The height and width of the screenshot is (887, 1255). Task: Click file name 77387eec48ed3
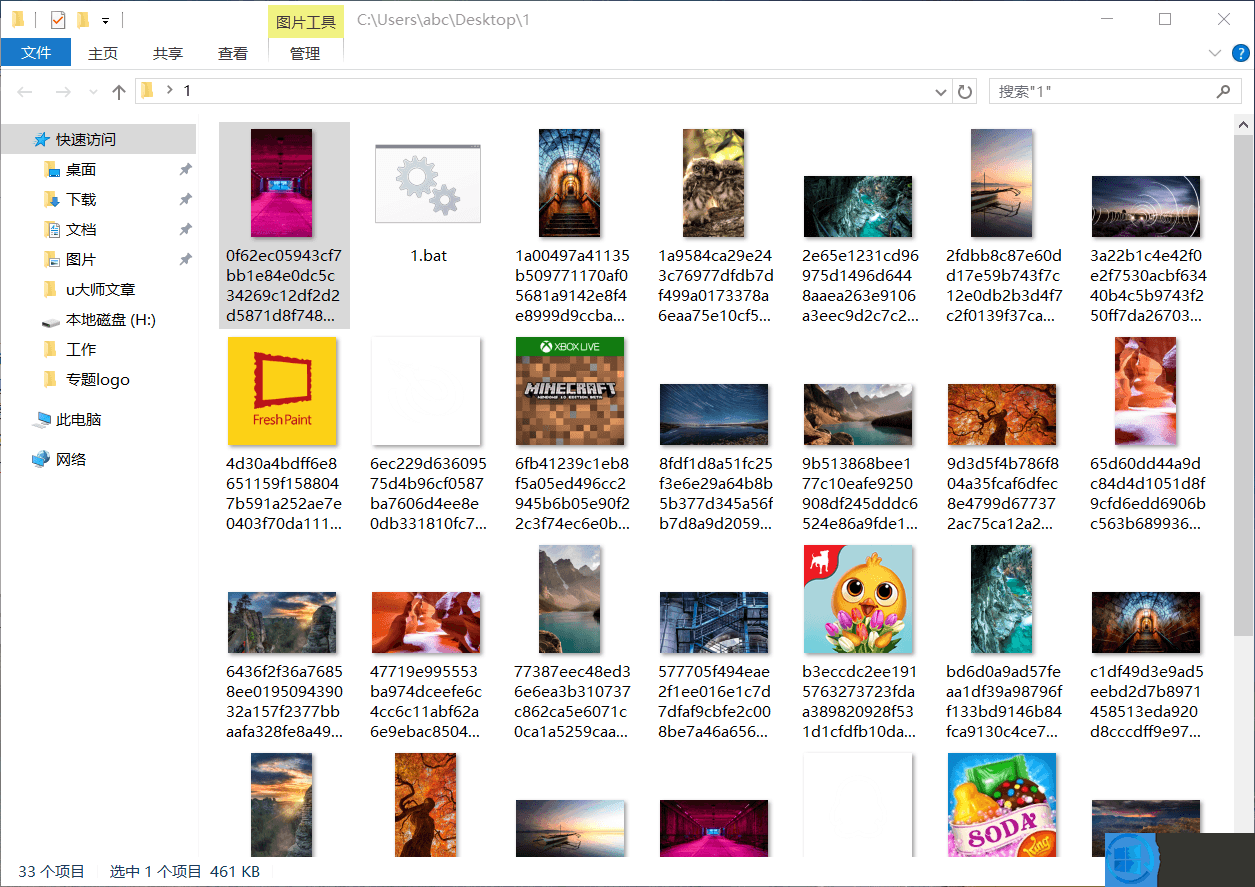pyautogui.click(x=570, y=702)
